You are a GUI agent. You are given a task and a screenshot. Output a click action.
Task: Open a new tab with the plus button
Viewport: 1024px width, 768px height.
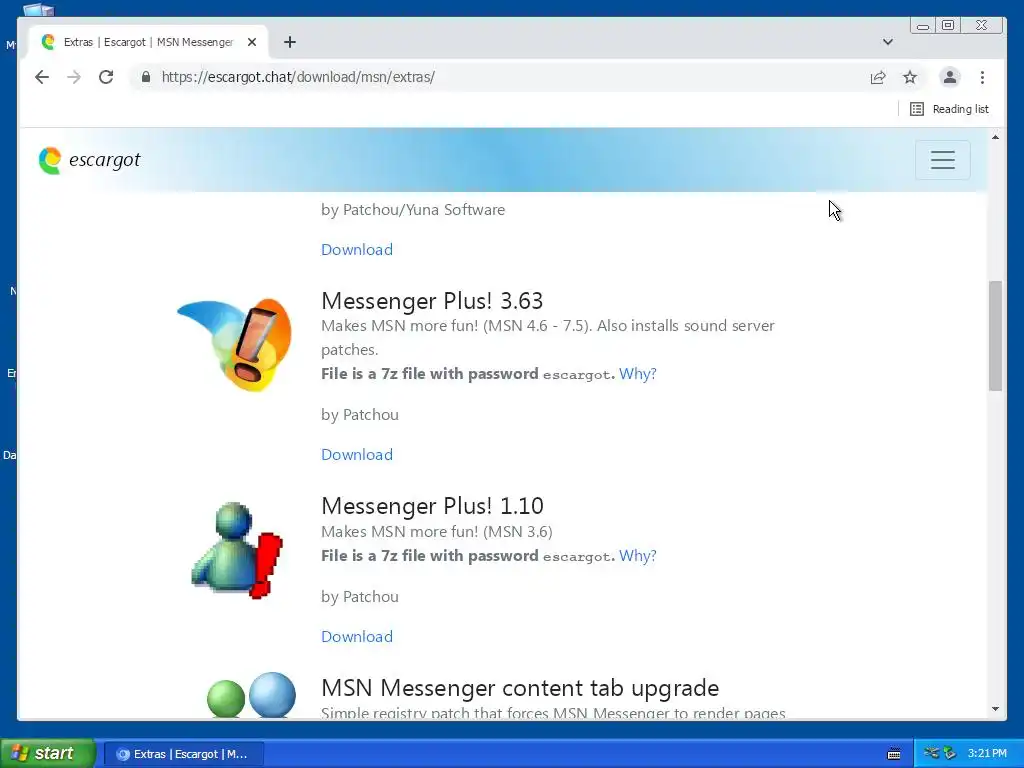pyautogui.click(x=290, y=42)
